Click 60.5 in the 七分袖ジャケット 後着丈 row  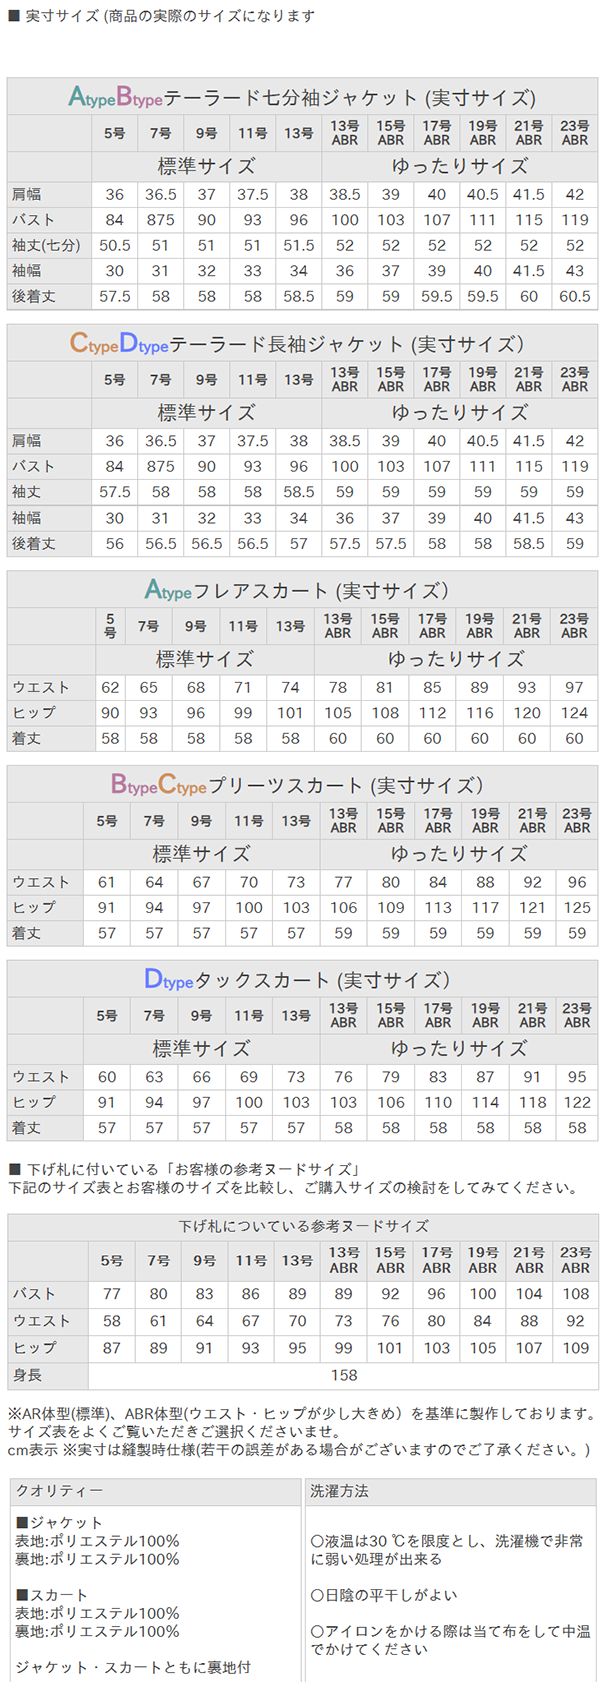[575, 297]
